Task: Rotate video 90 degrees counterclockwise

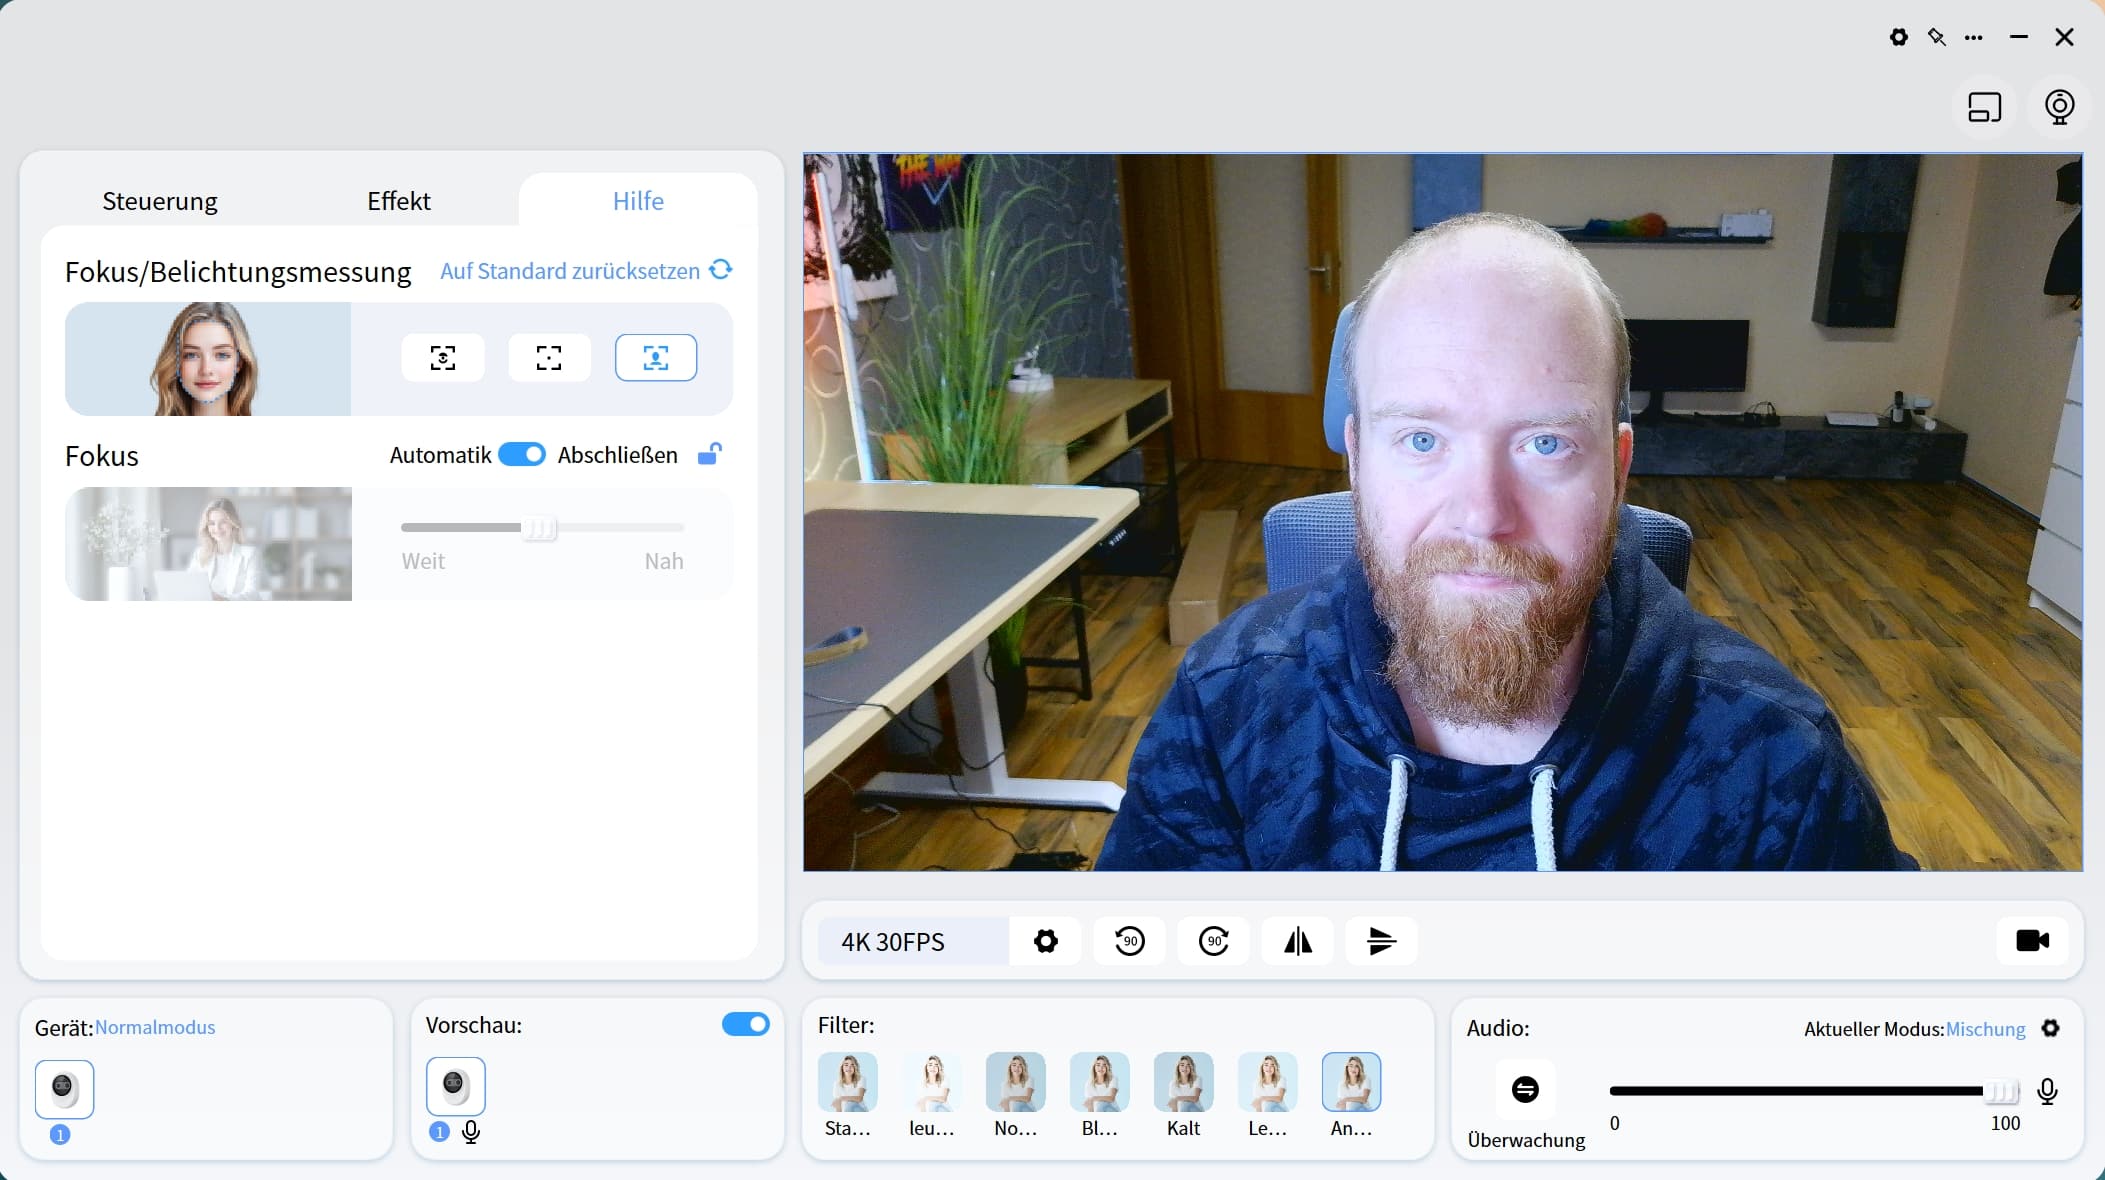Action: (x=1129, y=941)
